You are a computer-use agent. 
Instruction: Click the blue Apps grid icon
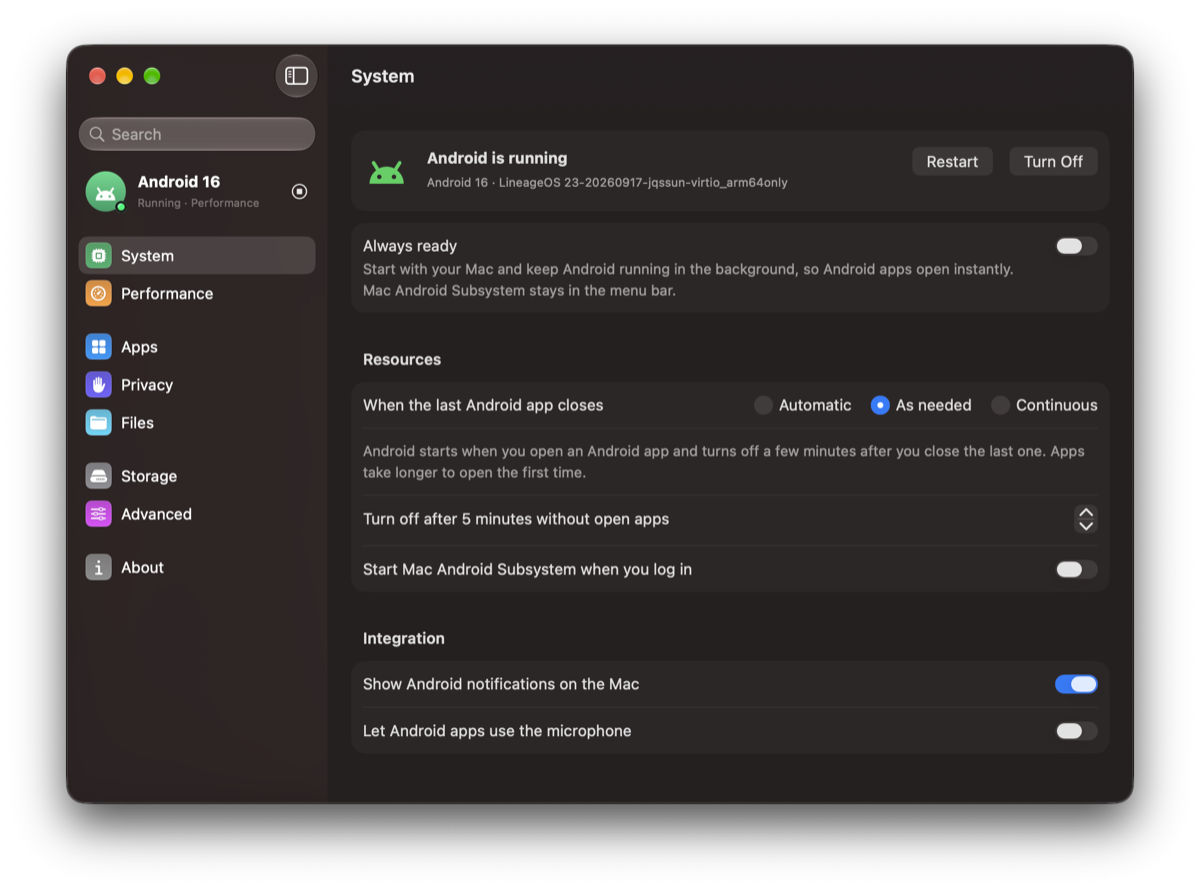(x=98, y=347)
